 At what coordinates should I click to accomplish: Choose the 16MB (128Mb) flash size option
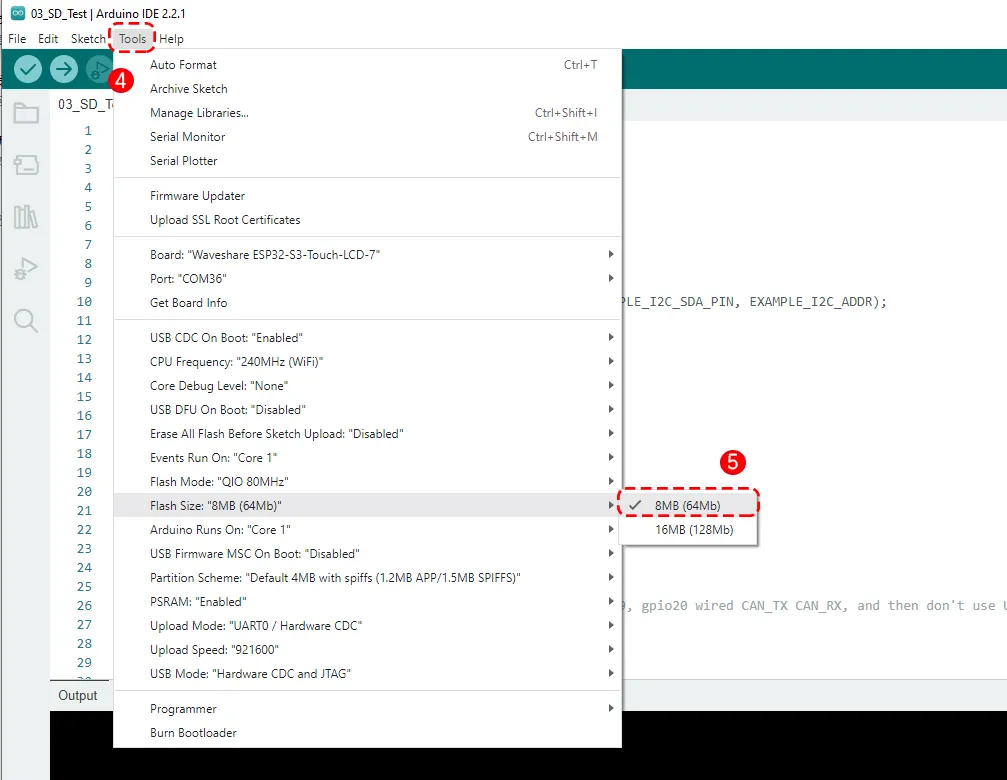click(x=694, y=530)
